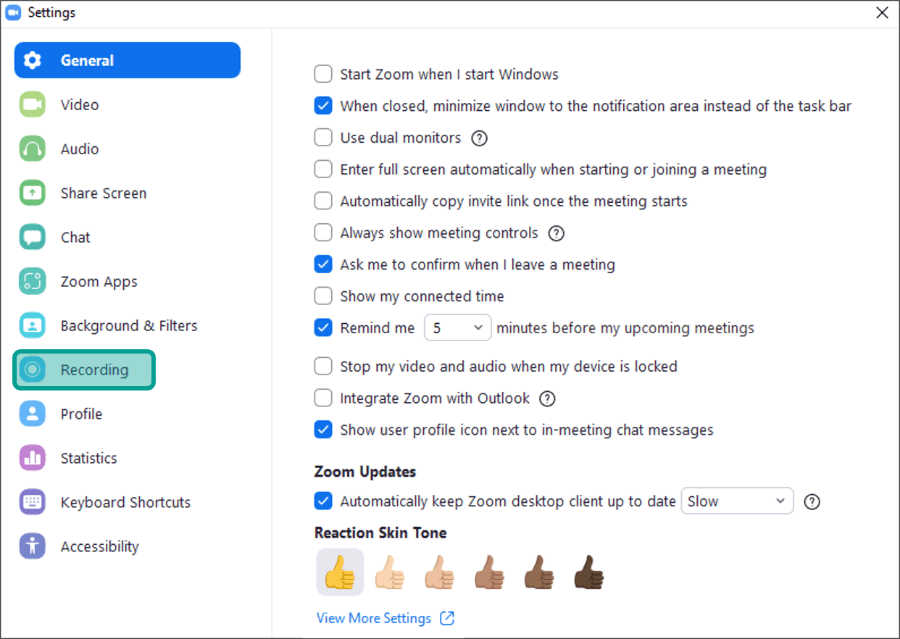The width and height of the screenshot is (900, 639).
Task: Click the Background & Filters icon
Action: point(32,326)
